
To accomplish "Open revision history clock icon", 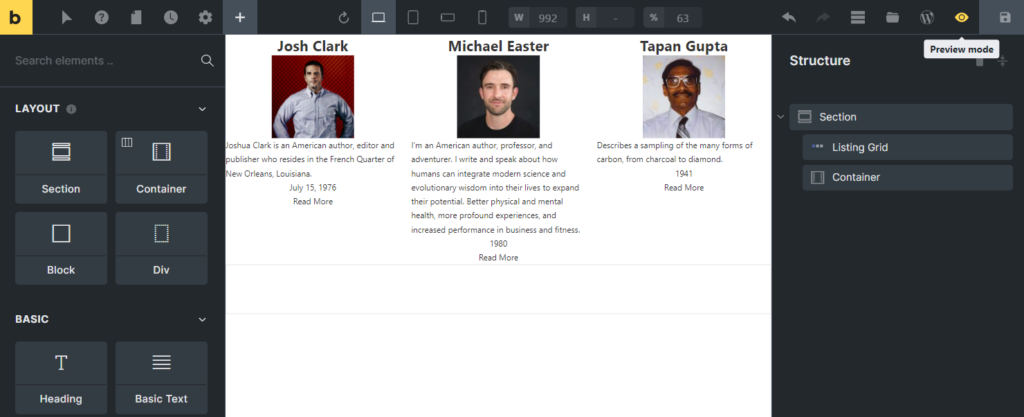I will coord(170,18).
